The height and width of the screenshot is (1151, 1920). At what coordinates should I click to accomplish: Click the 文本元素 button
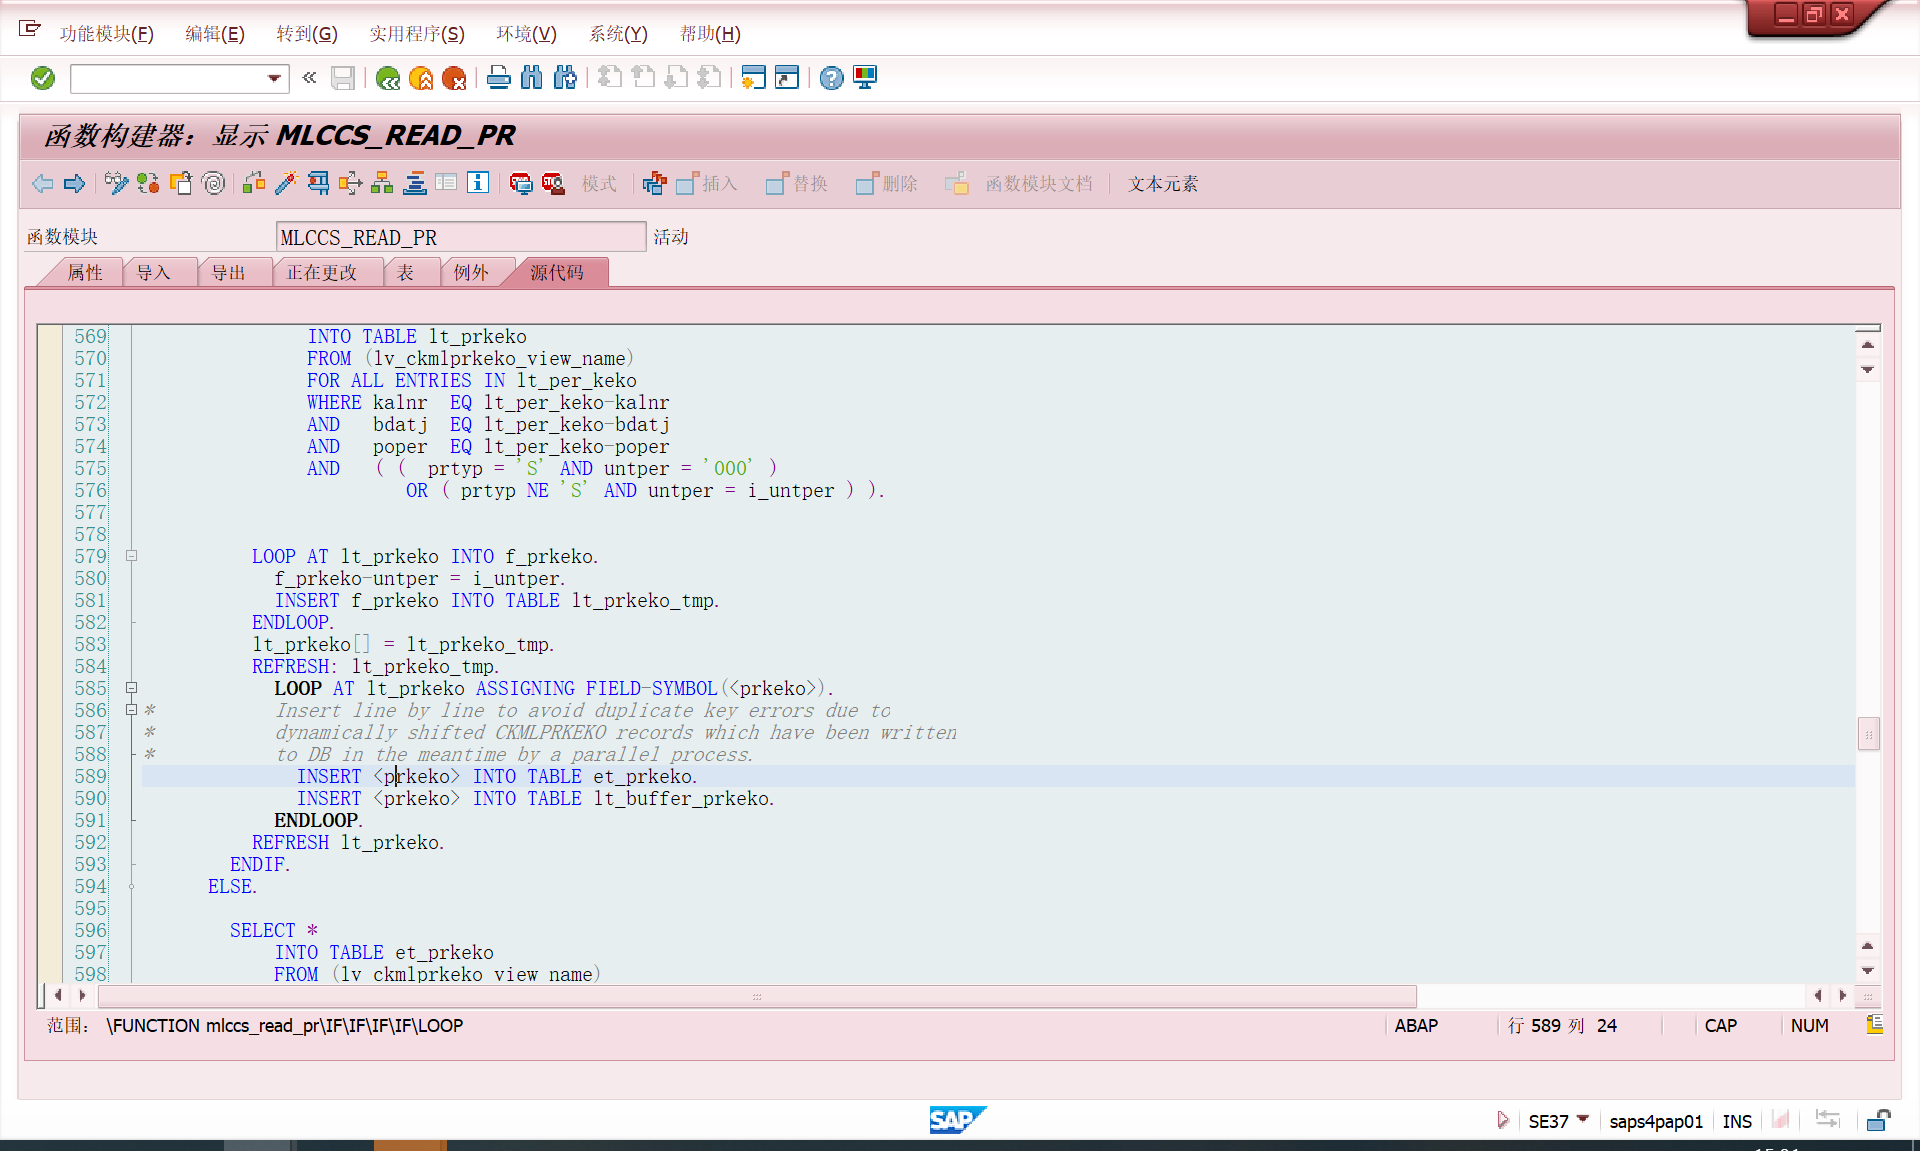coord(1163,184)
